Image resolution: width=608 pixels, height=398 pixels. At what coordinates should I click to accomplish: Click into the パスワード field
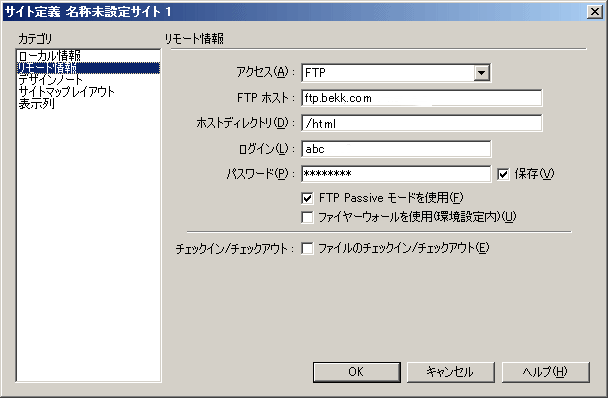coord(396,174)
